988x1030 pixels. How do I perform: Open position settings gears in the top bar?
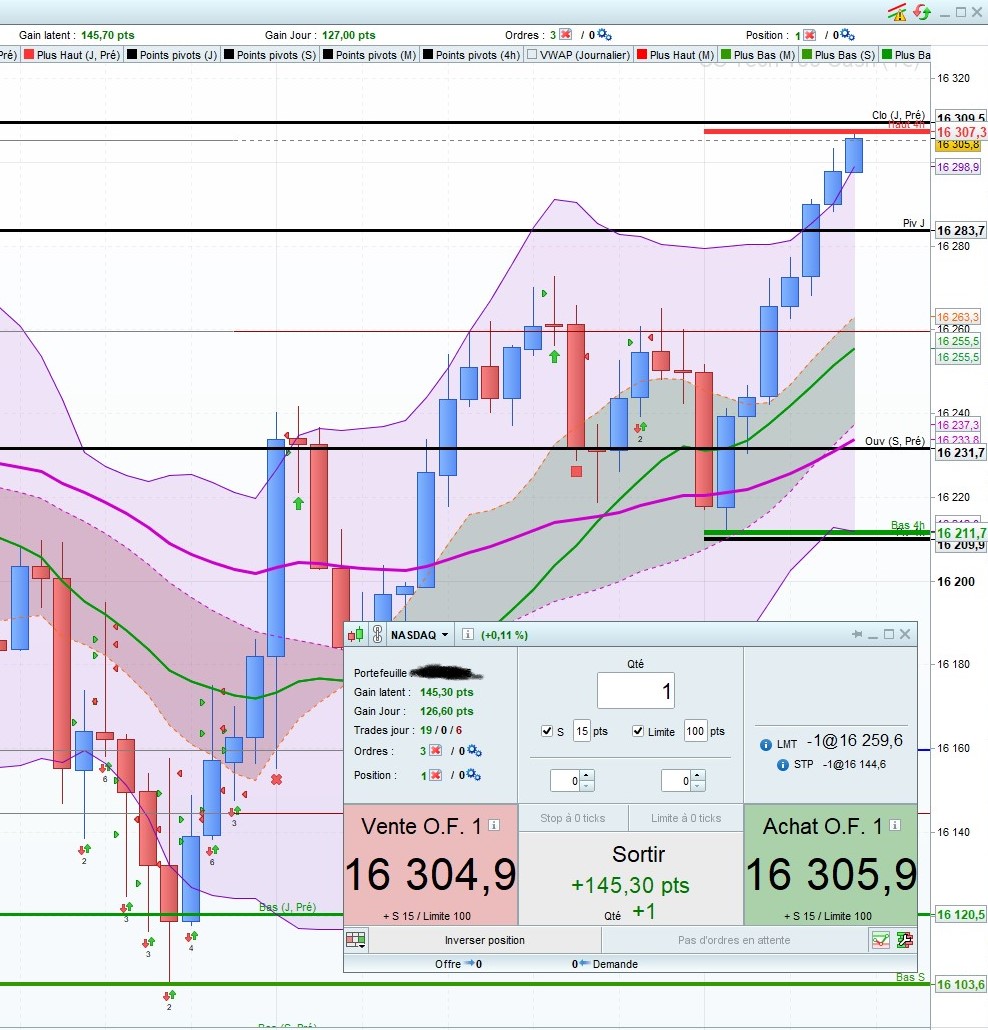pyautogui.click(x=847, y=35)
